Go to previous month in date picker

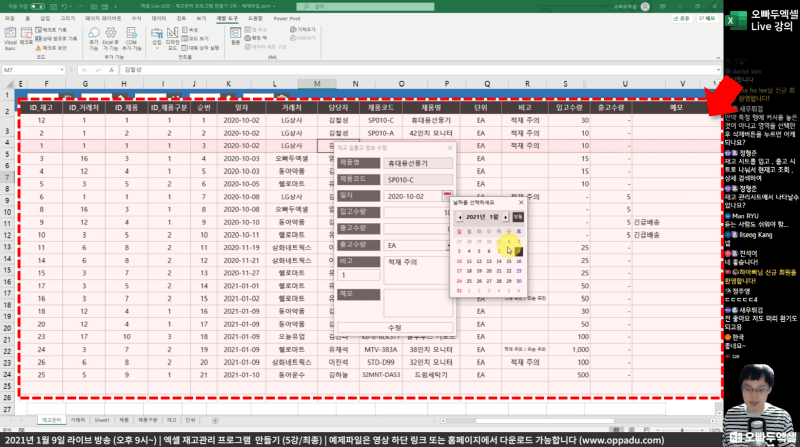(x=460, y=216)
